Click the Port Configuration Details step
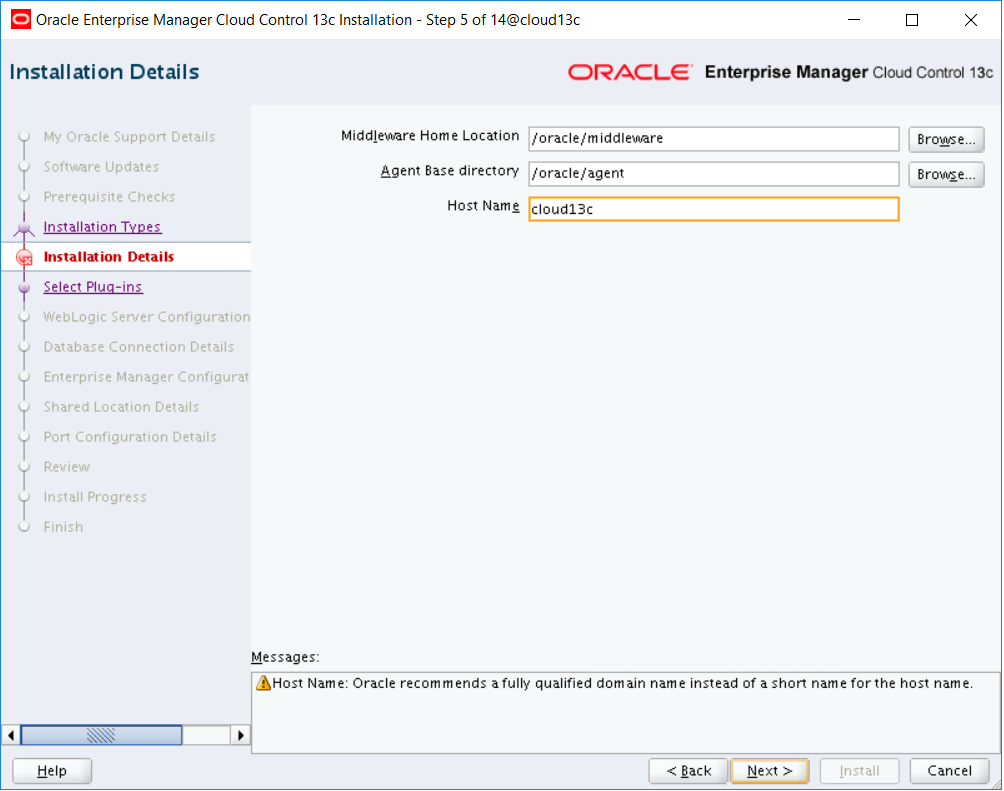 pyautogui.click(x=130, y=437)
